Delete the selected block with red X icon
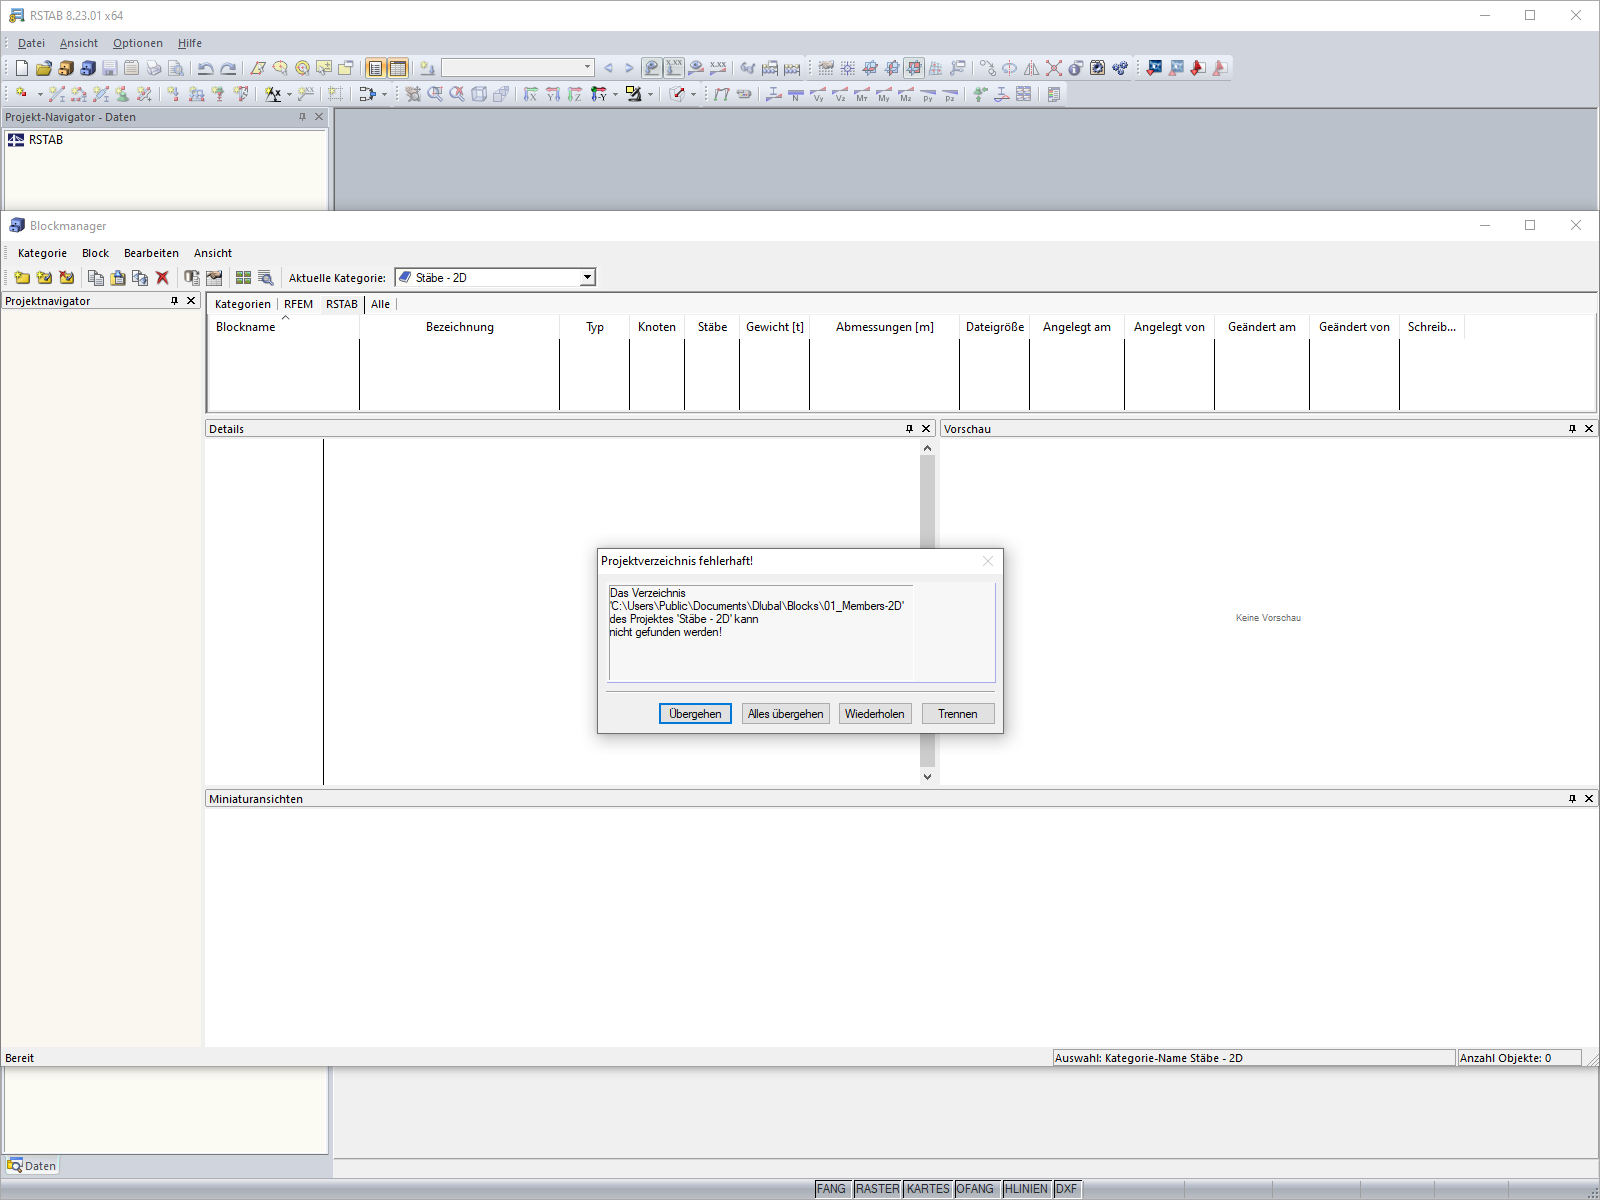The height and width of the screenshot is (1200, 1600). pos(163,278)
